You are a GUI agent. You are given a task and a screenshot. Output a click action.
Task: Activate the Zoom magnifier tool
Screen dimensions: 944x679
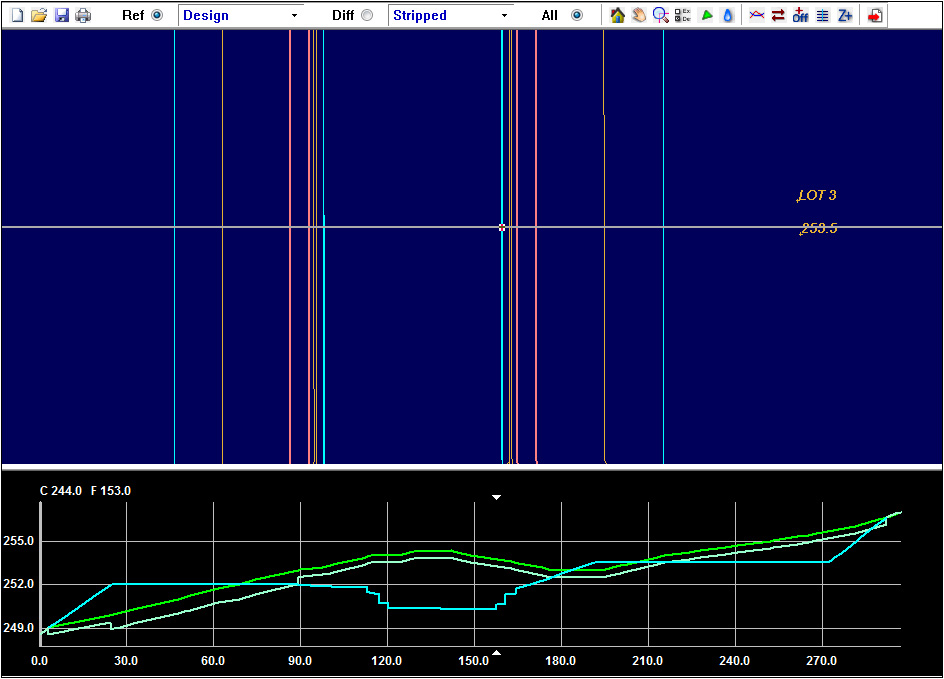(661, 15)
